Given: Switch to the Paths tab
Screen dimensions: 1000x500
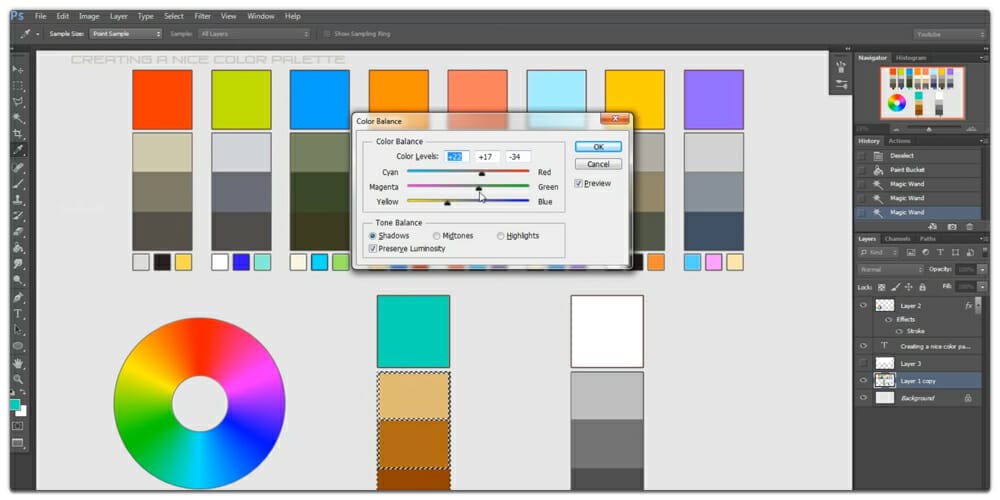Looking at the screenshot, I should 928,239.
